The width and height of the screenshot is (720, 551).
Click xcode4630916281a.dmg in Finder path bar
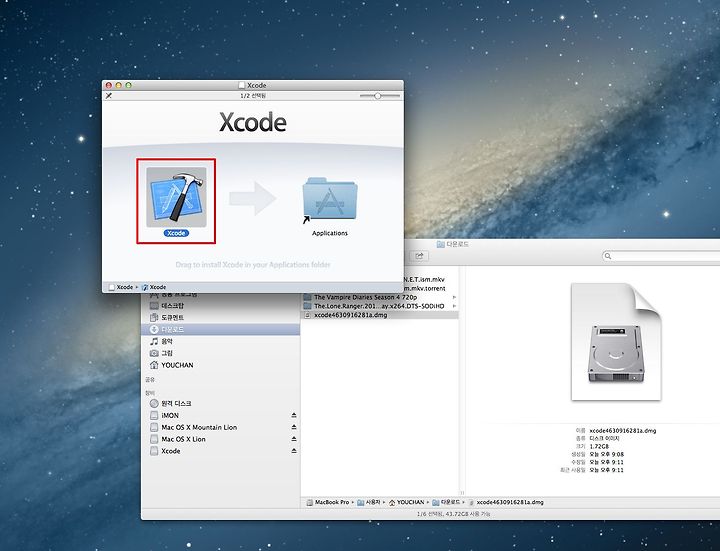pyautogui.click(x=506, y=502)
